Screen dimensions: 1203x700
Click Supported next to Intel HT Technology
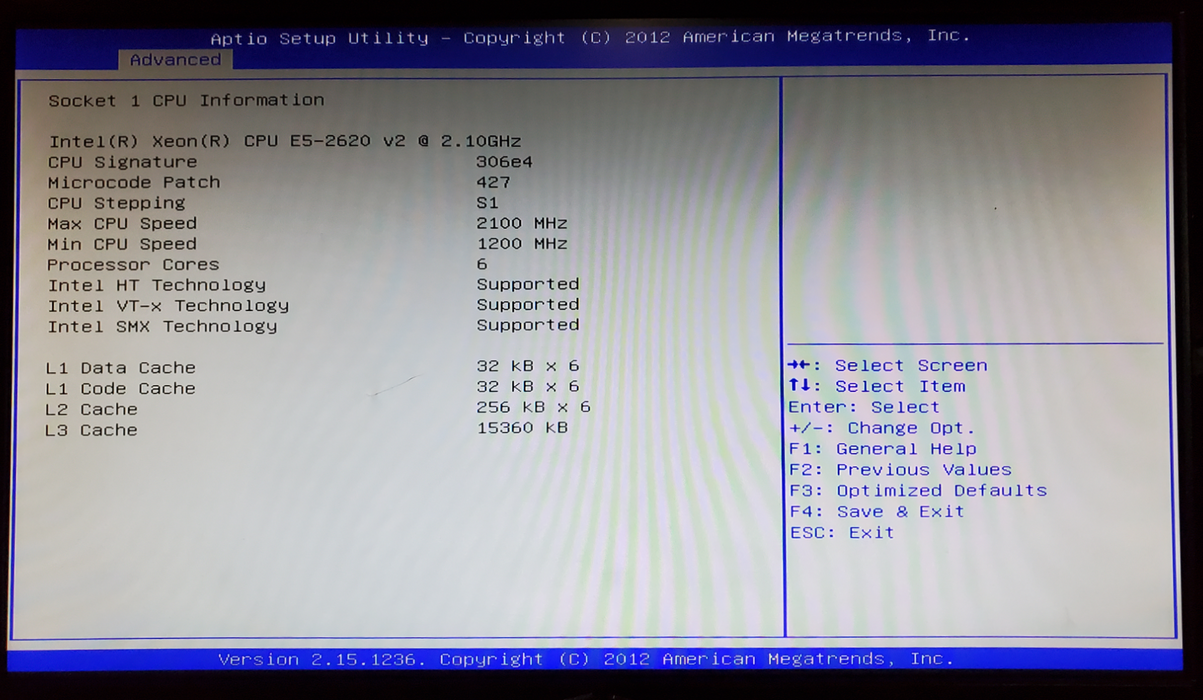point(528,284)
